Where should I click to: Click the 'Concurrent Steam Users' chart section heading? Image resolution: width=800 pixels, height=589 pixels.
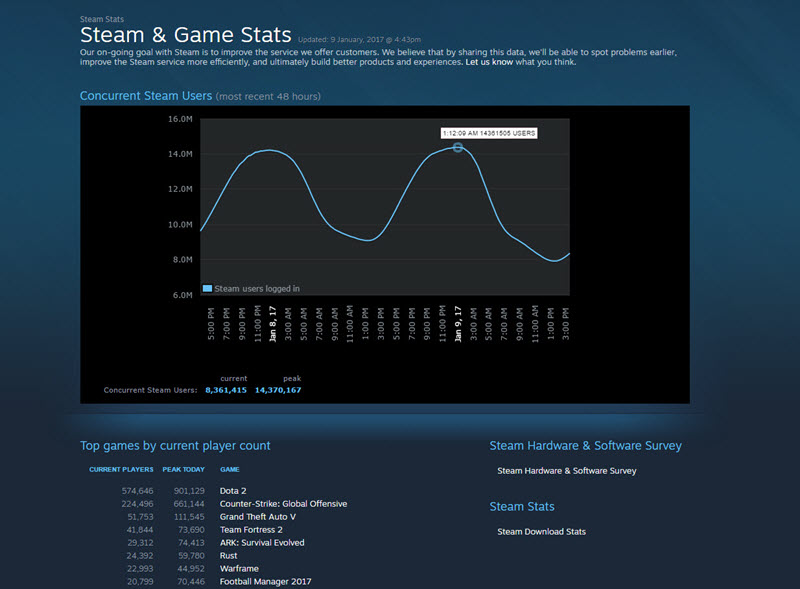tap(146, 96)
